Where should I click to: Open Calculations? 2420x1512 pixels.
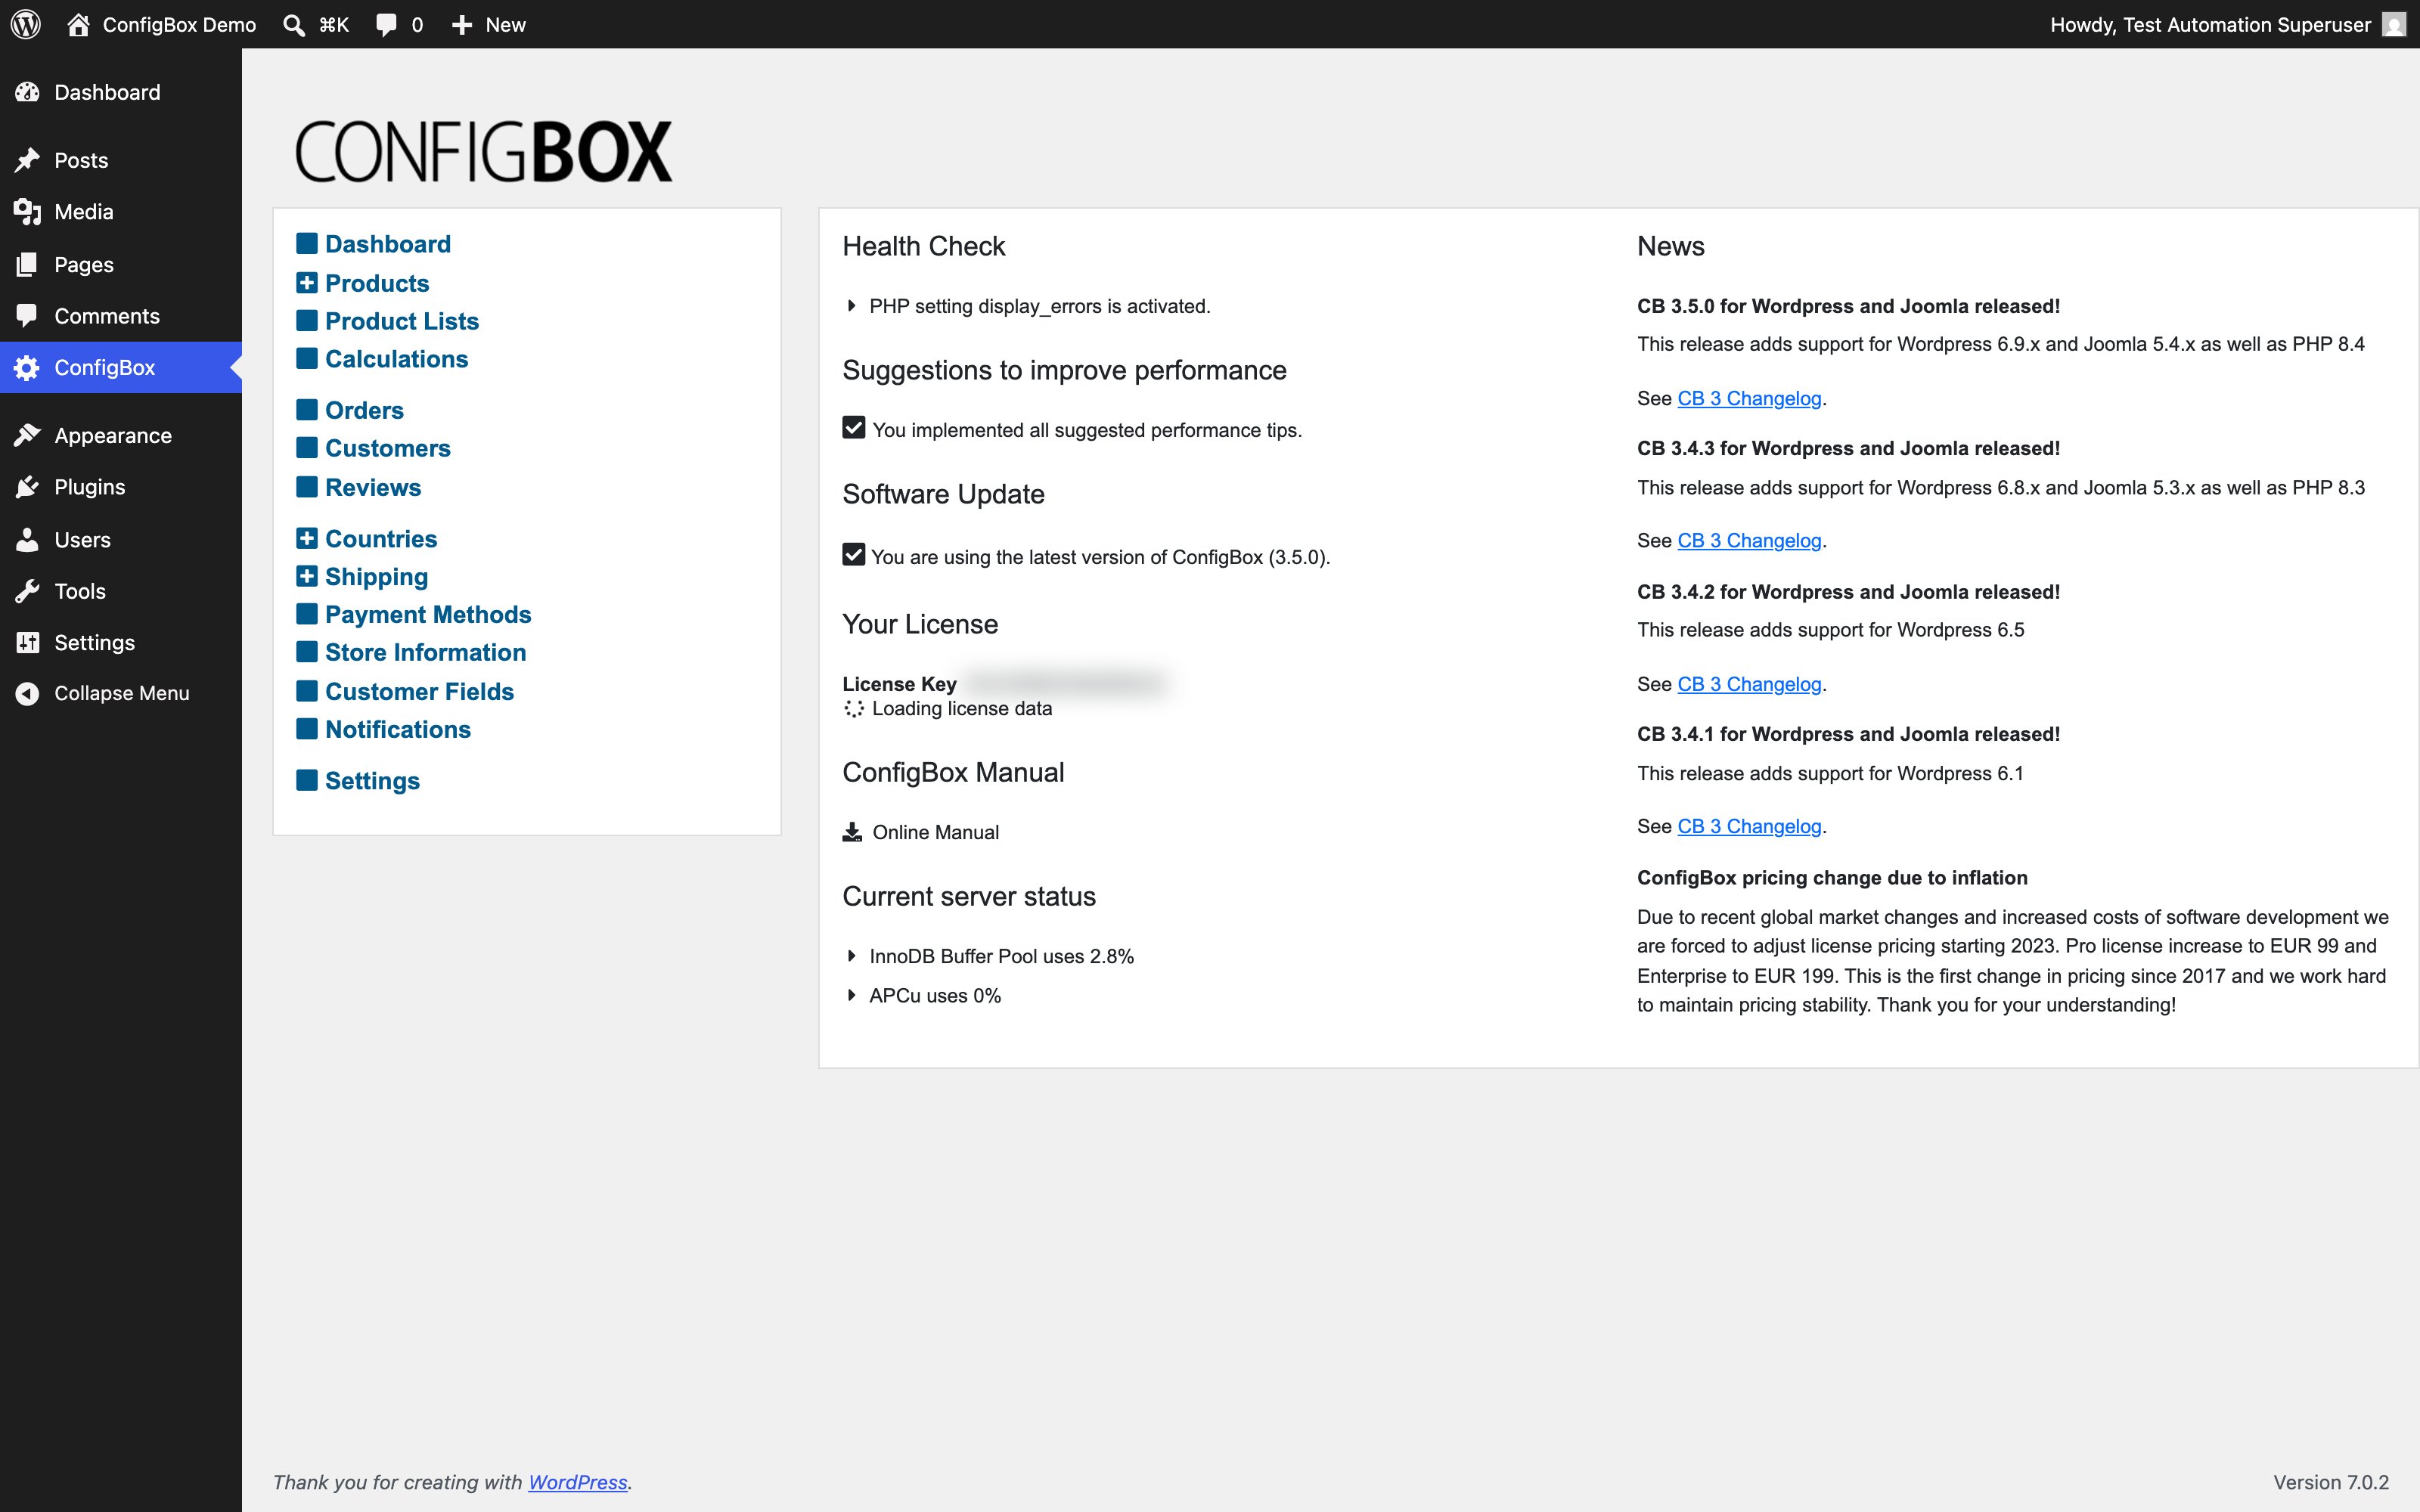coord(396,359)
